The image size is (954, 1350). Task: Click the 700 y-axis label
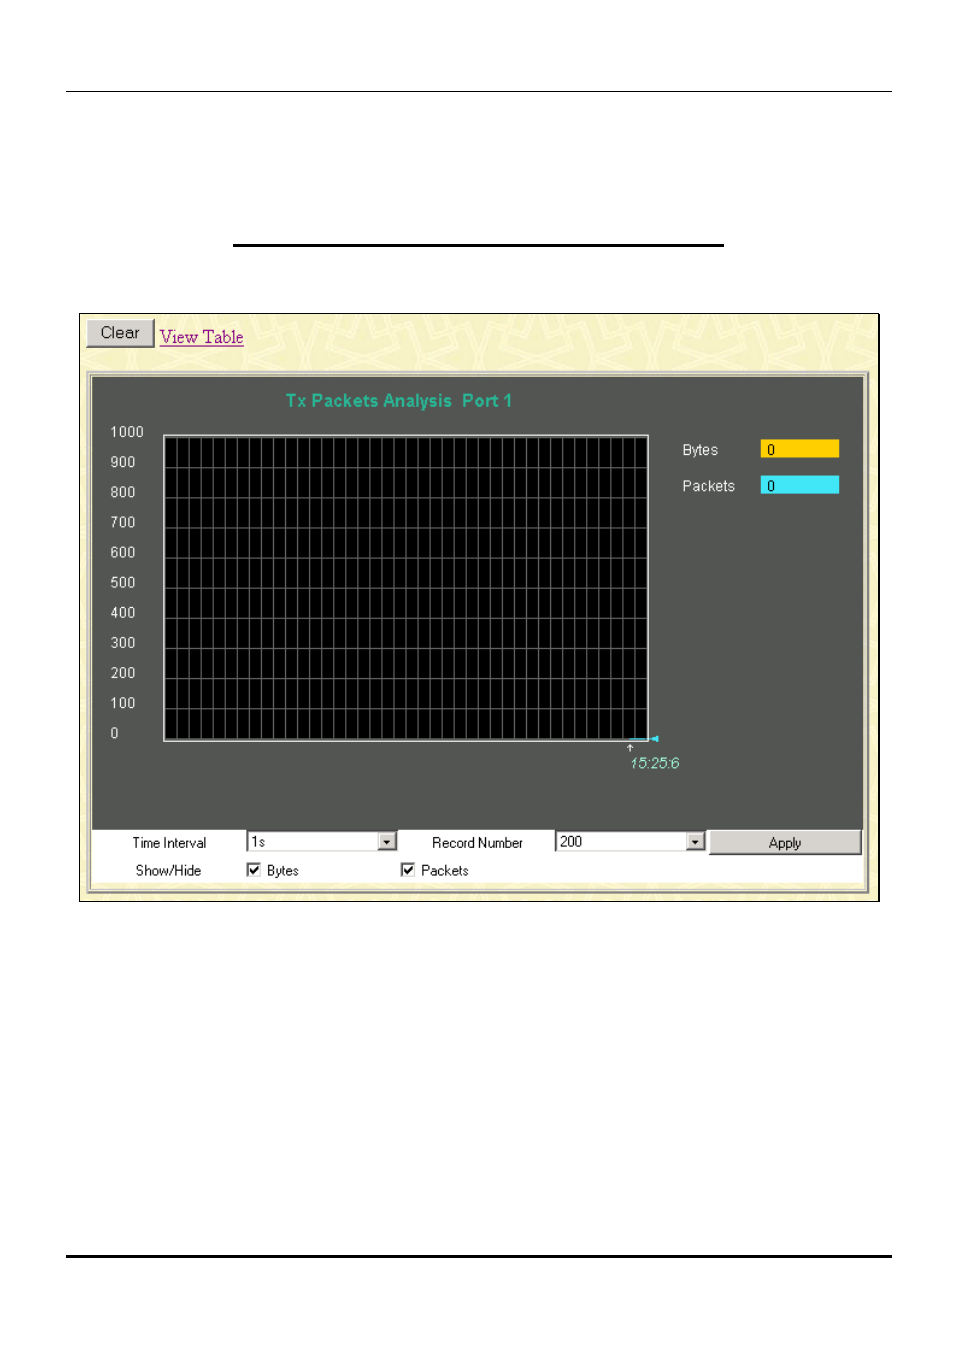coord(123,522)
